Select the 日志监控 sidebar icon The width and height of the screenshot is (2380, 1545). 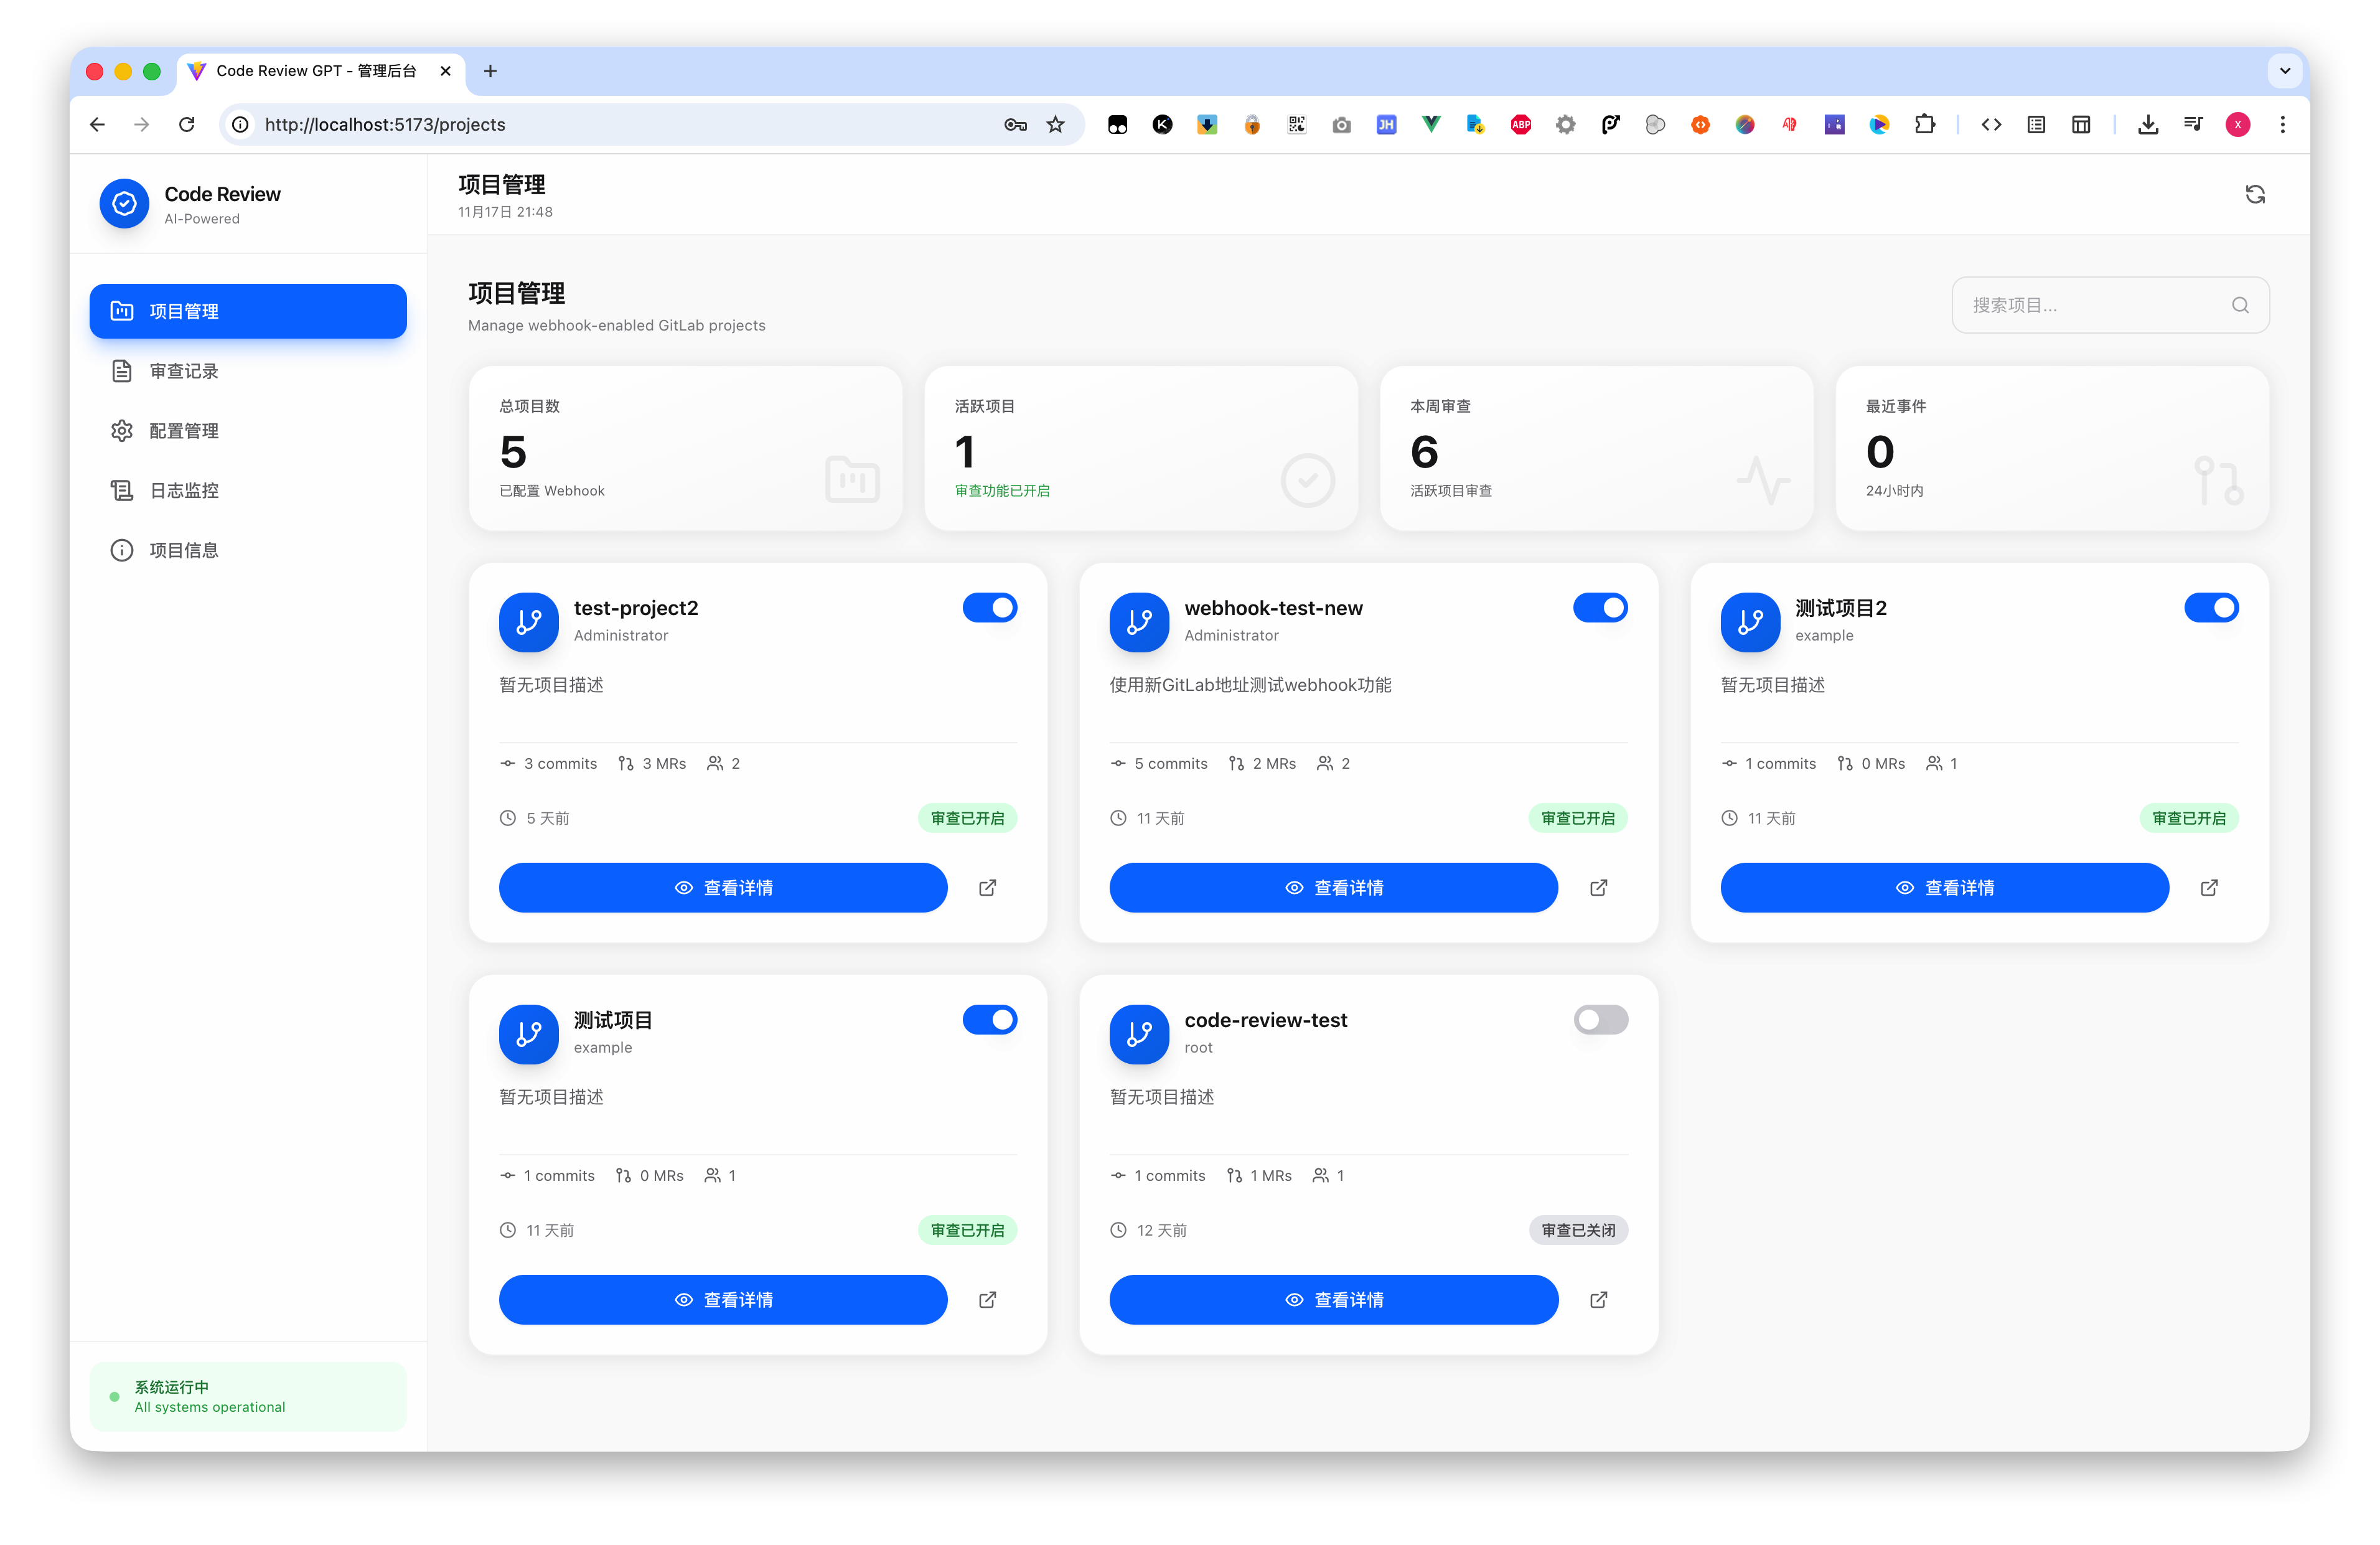point(122,490)
